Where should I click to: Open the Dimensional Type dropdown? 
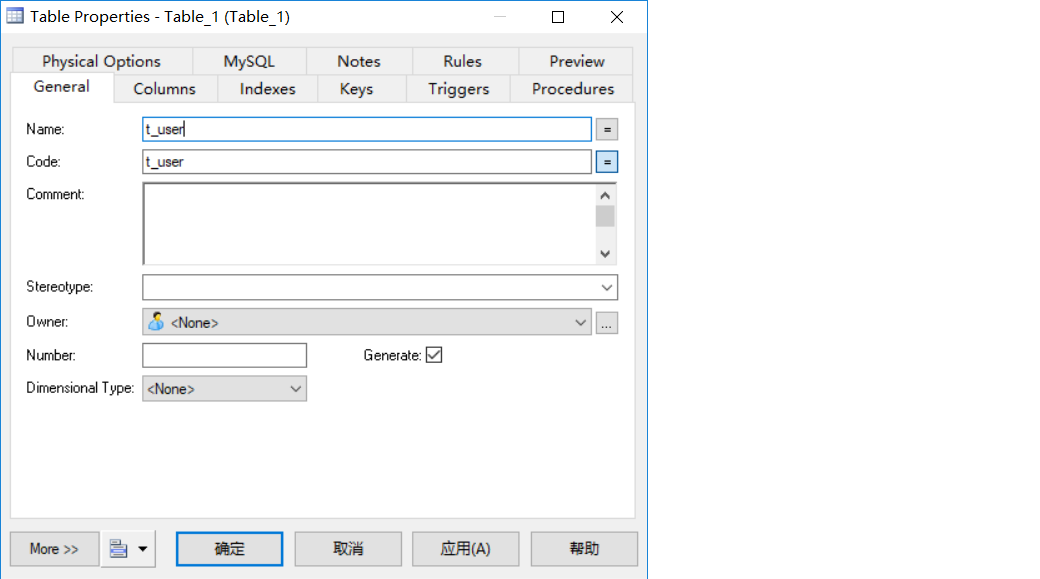click(224, 389)
